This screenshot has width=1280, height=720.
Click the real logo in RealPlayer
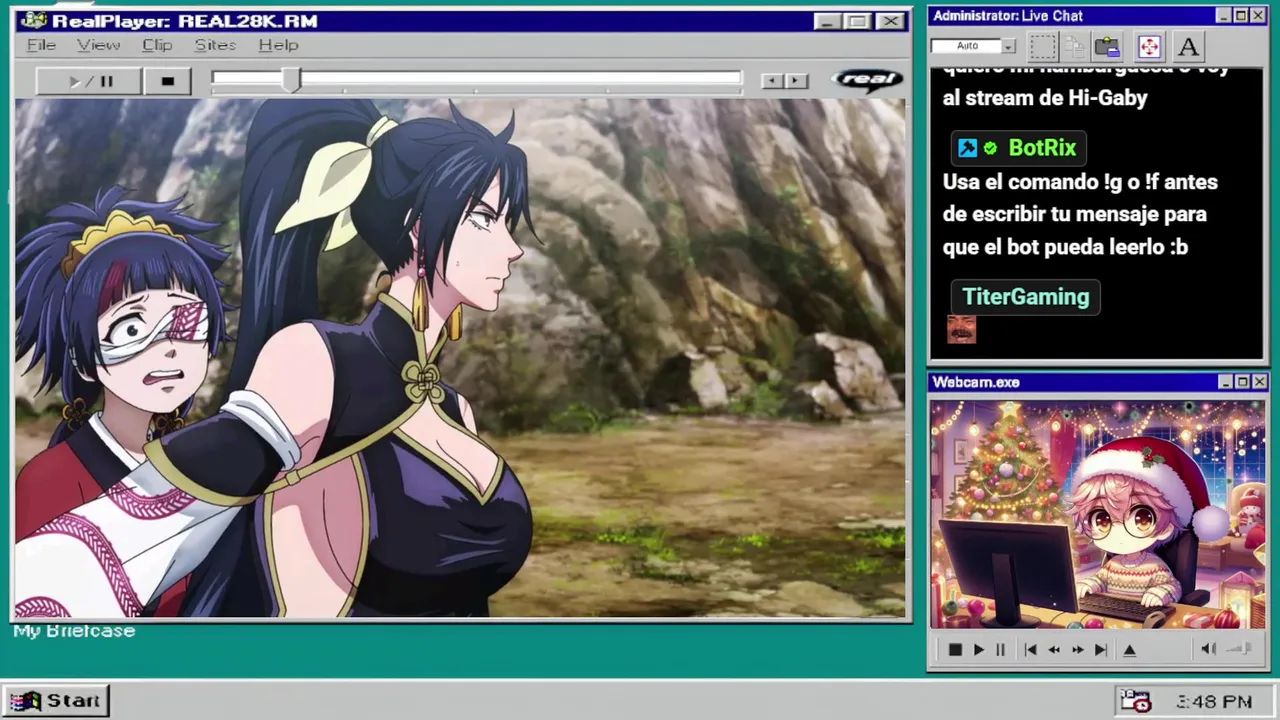[867, 80]
